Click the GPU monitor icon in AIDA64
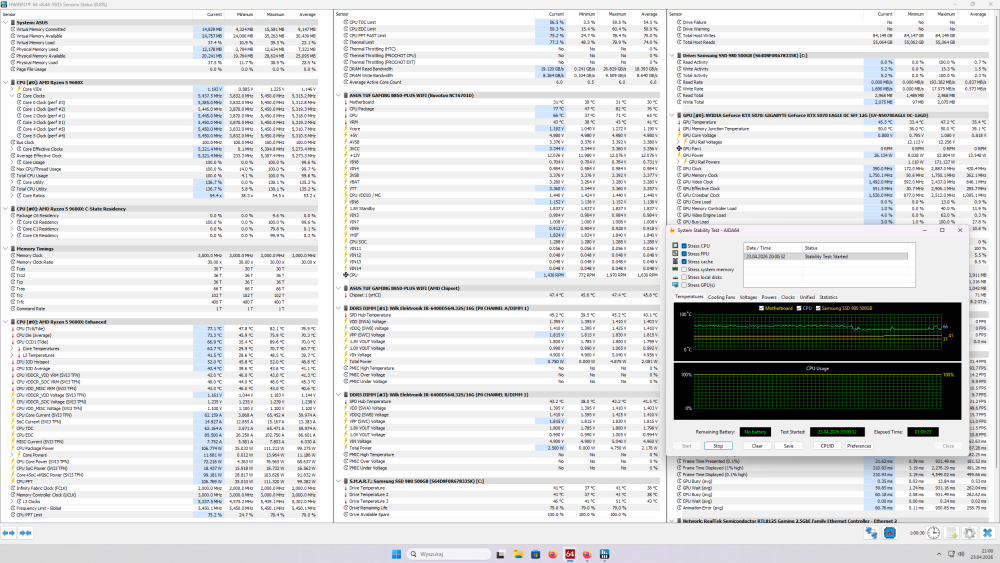 pyautogui.click(x=675, y=285)
